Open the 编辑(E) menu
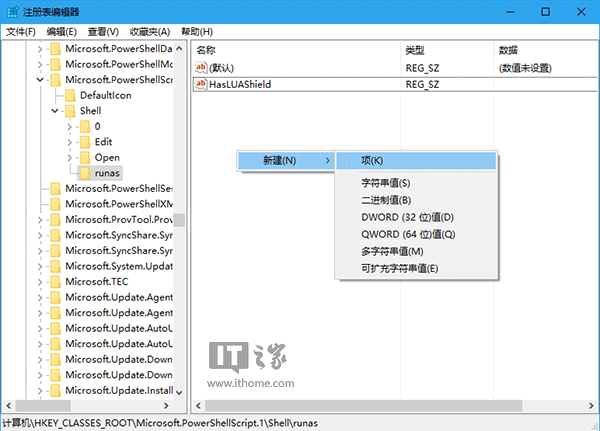The image size is (600, 431). (62, 32)
